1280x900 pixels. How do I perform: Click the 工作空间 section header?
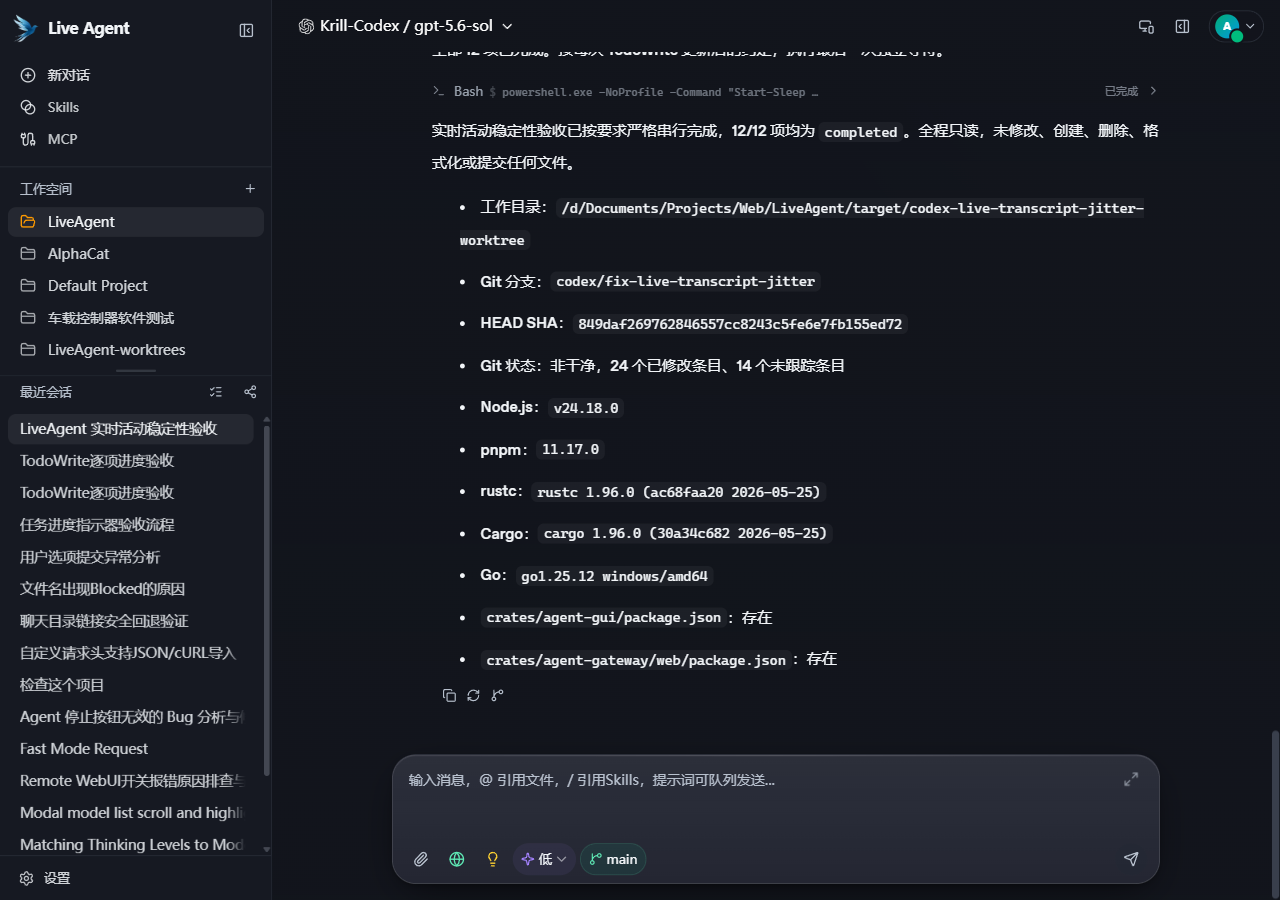tap(46, 189)
